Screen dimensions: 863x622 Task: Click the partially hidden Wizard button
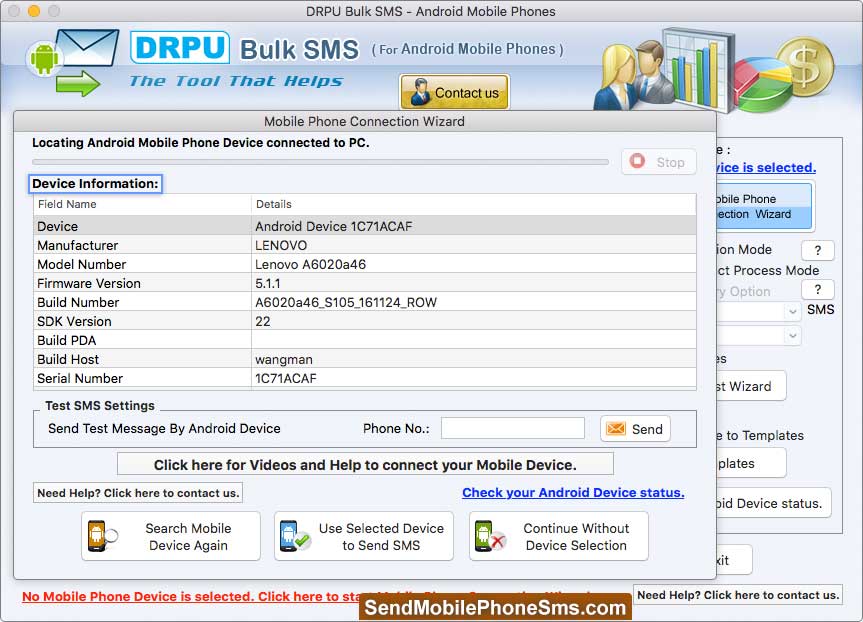point(751,386)
